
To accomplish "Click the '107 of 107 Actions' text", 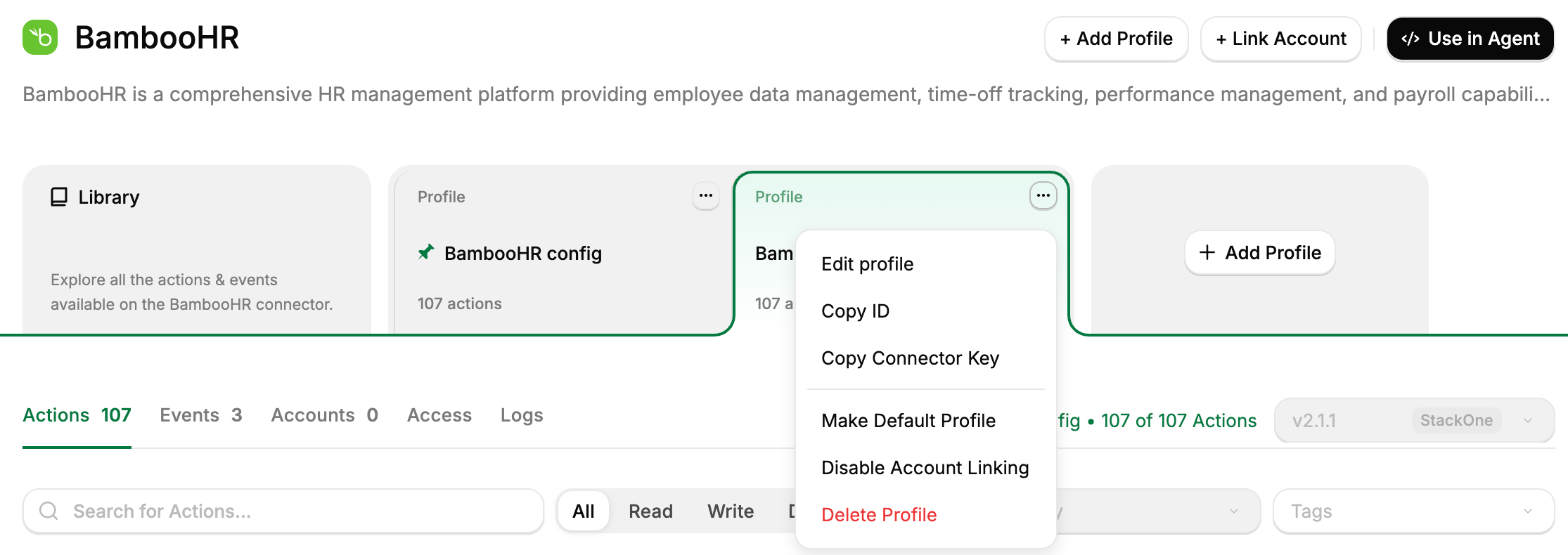I will click(1179, 421).
